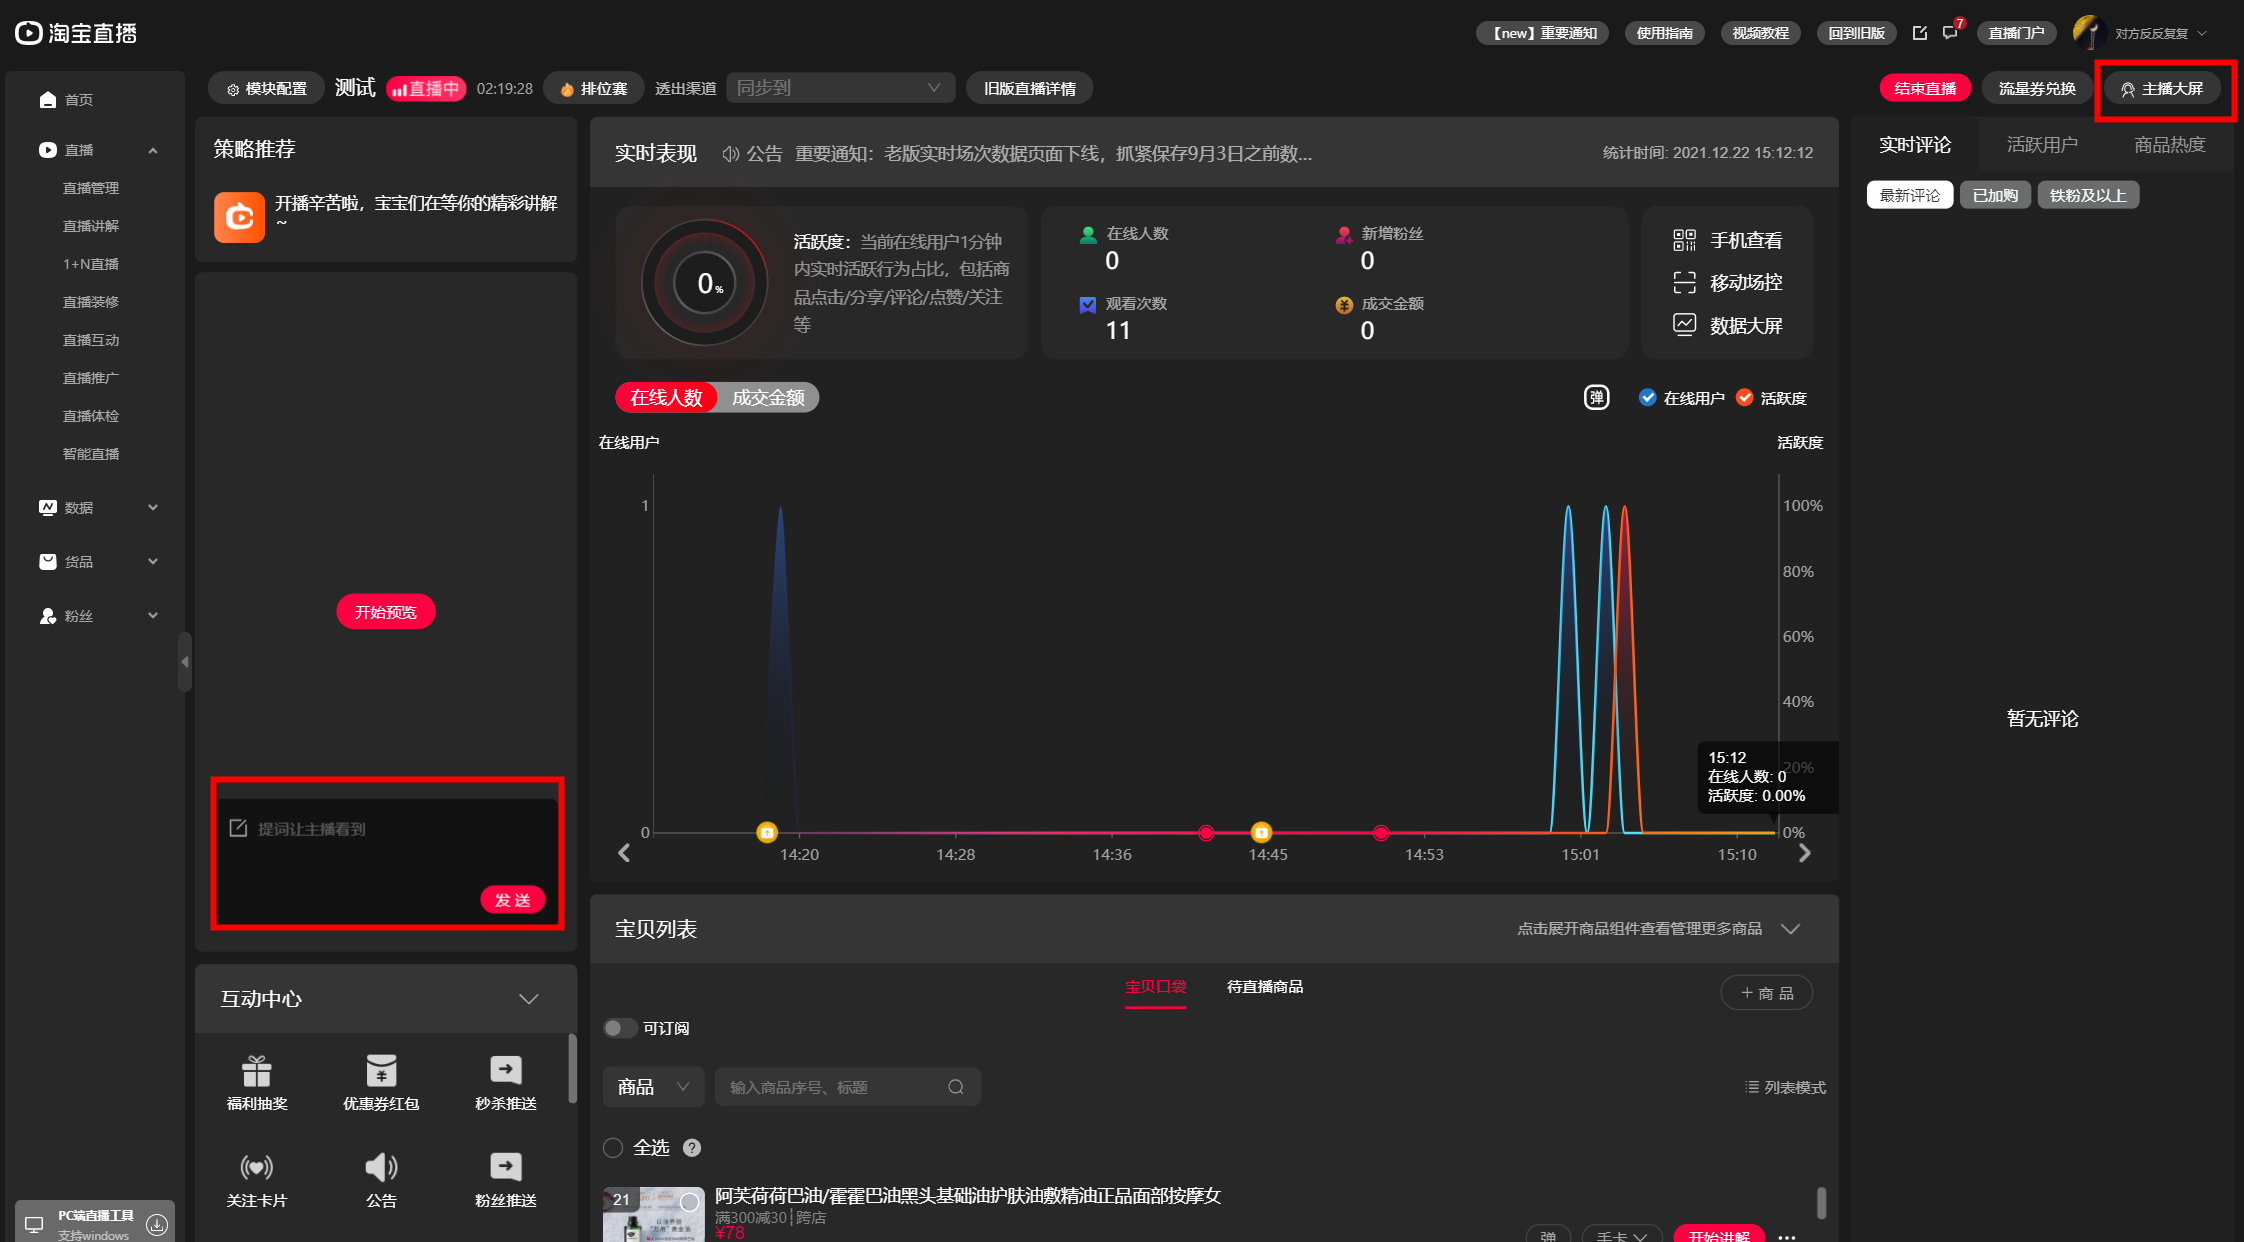This screenshot has width=2244, height=1242.
Task: Click the Taobao Live logo
Action: 76,33
